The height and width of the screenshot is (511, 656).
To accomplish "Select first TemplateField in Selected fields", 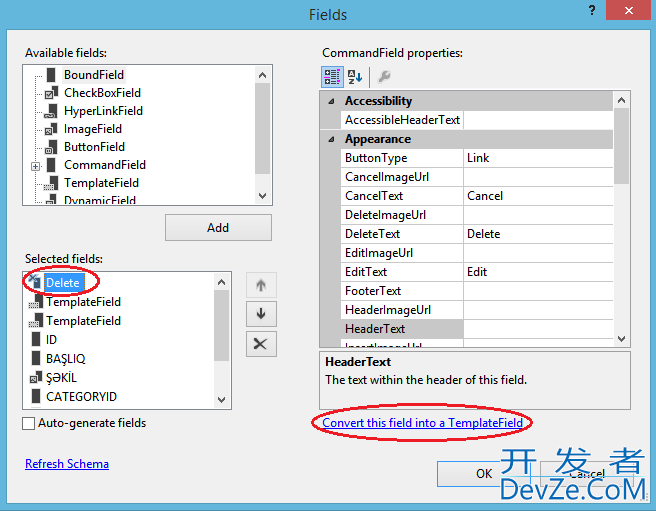I will coord(83,302).
